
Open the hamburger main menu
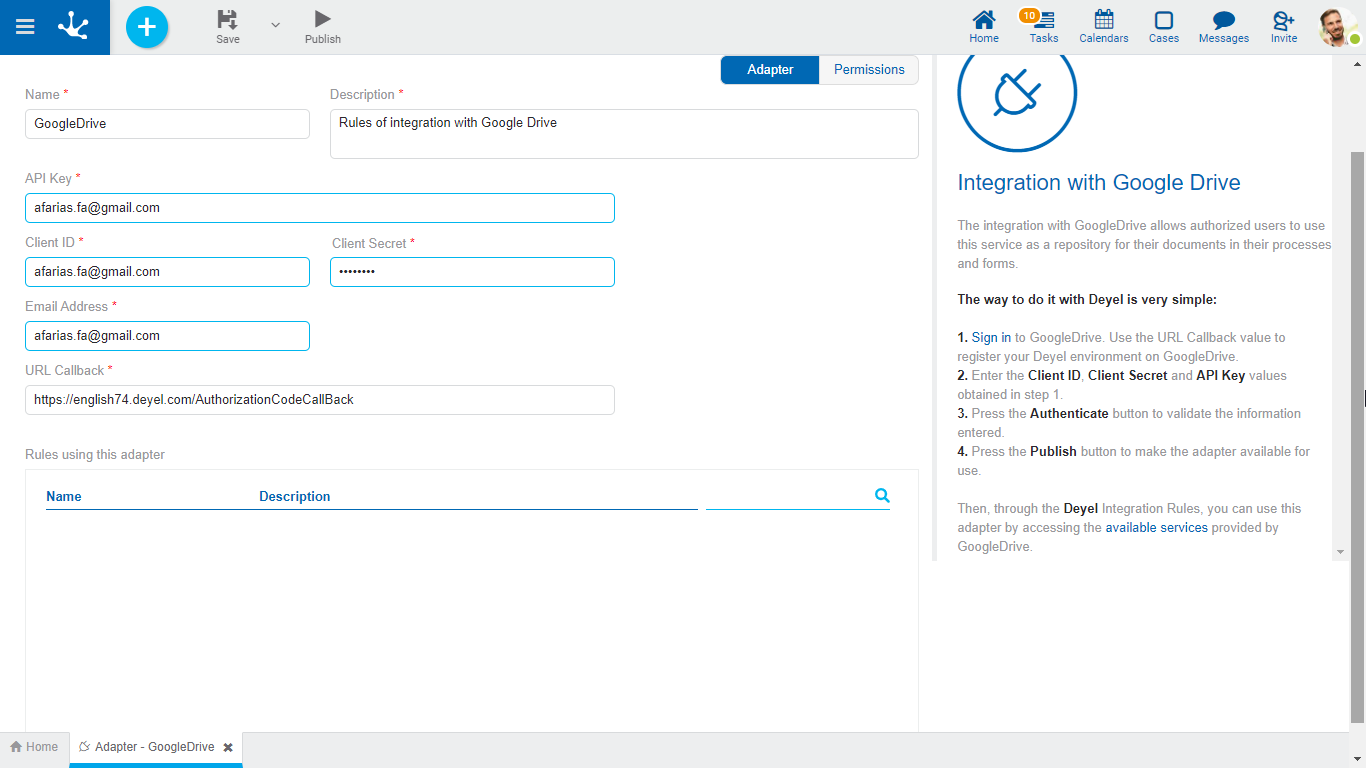tap(25, 27)
